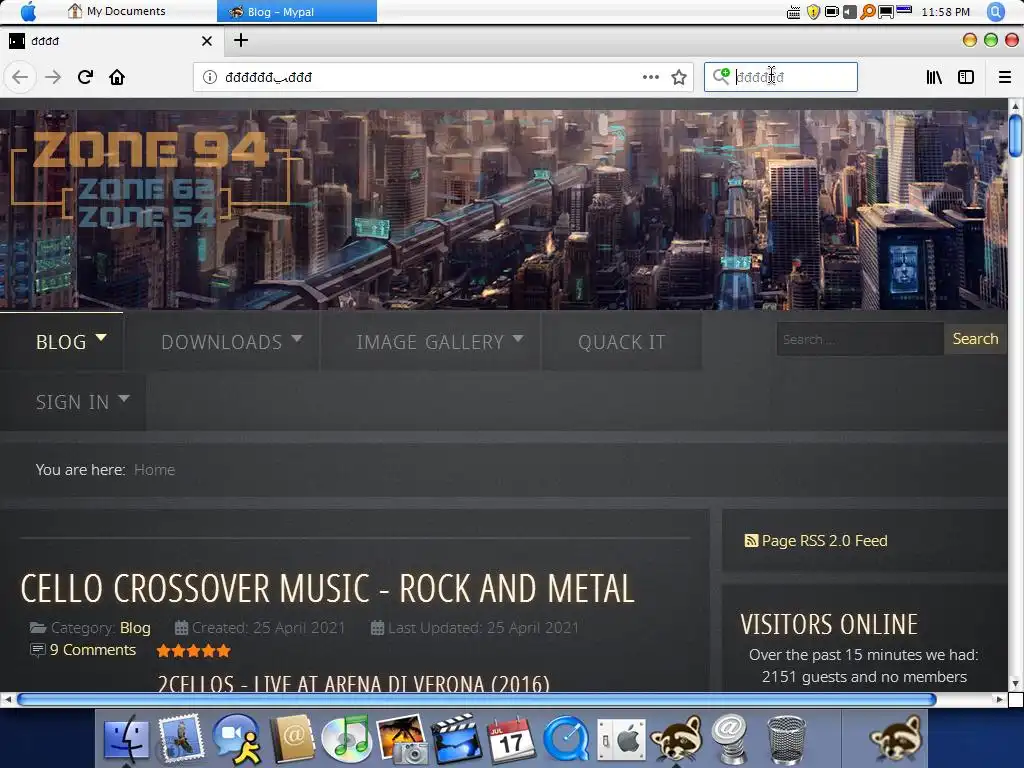Click the yellow security shield tray icon
Viewport: 1024px width, 768px height.
(813, 12)
